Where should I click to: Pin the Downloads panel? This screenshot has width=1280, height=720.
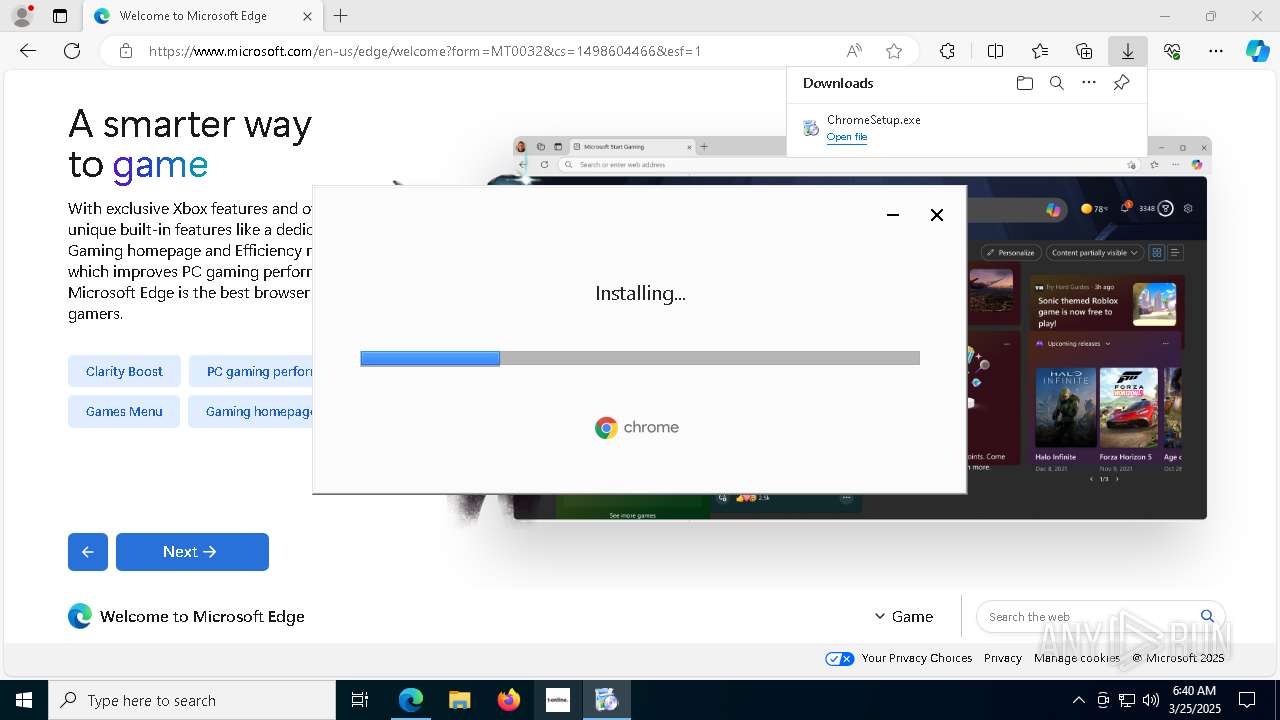[1121, 83]
